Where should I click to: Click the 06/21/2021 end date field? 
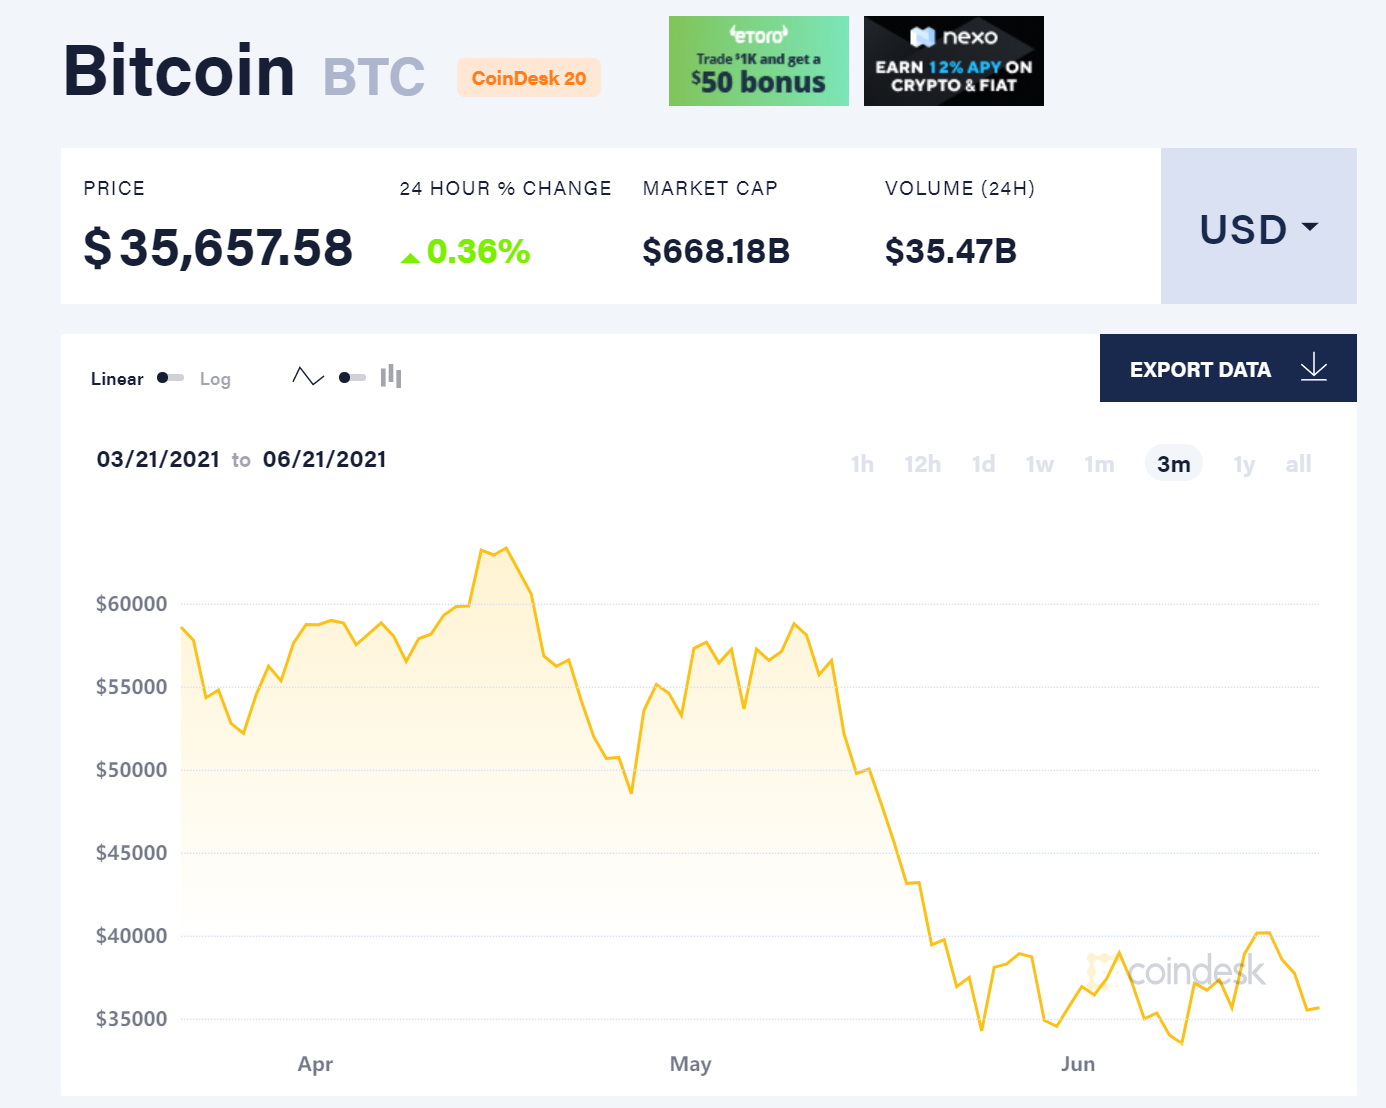pyautogui.click(x=324, y=459)
